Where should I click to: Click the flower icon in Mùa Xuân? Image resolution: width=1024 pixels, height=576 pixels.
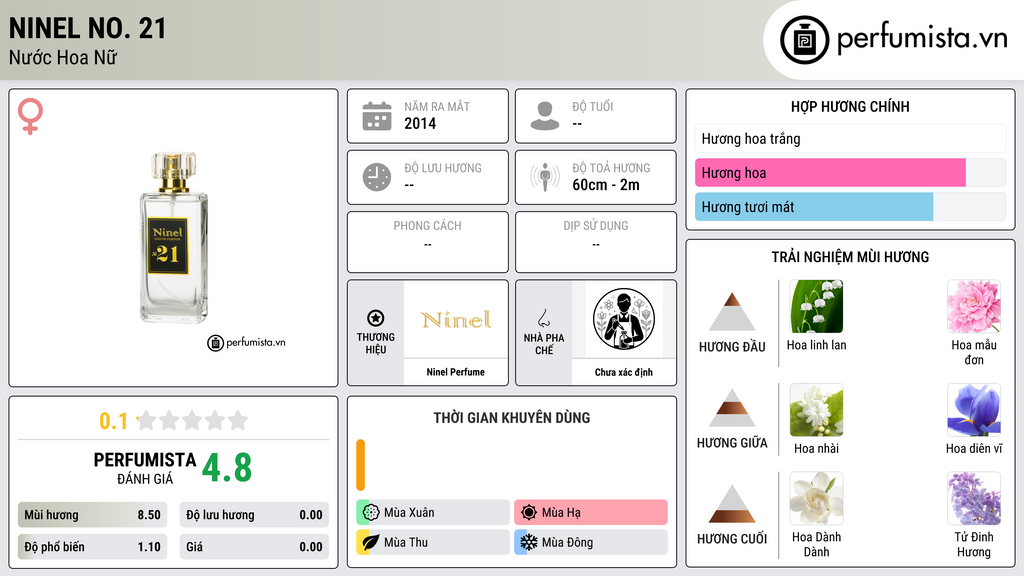click(x=371, y=512)
